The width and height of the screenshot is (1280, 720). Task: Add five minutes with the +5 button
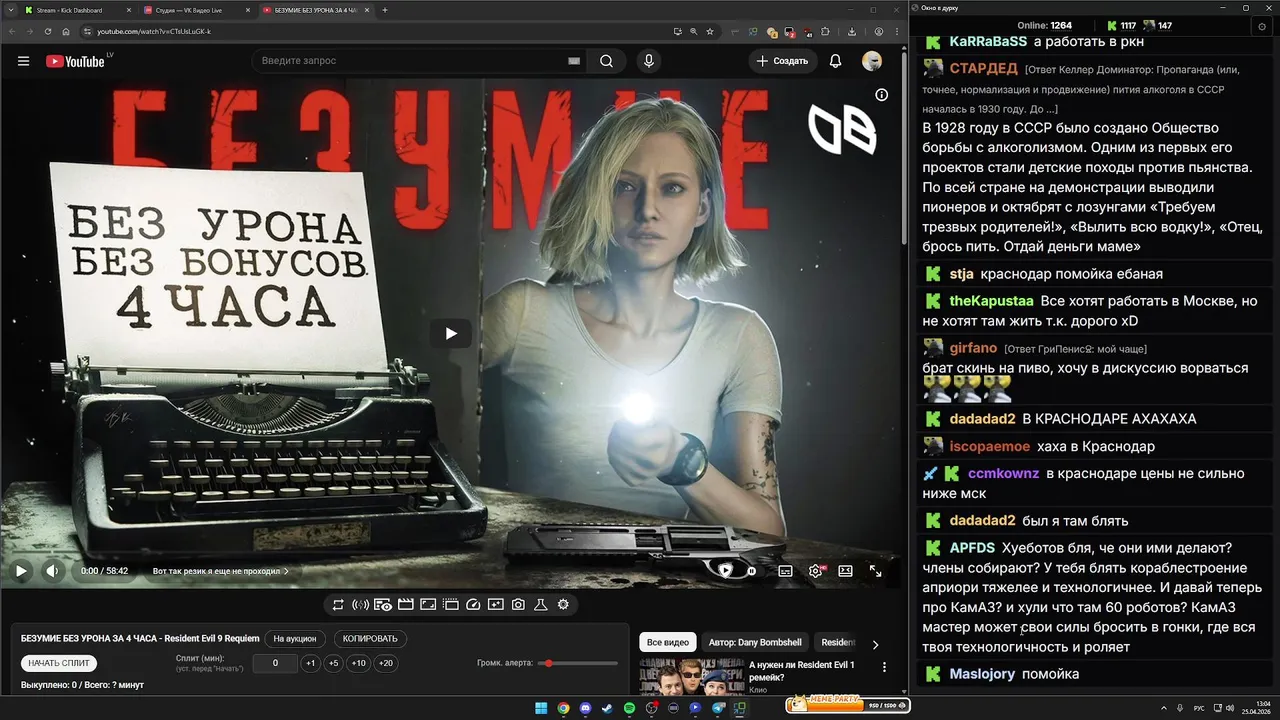[333, 663]
